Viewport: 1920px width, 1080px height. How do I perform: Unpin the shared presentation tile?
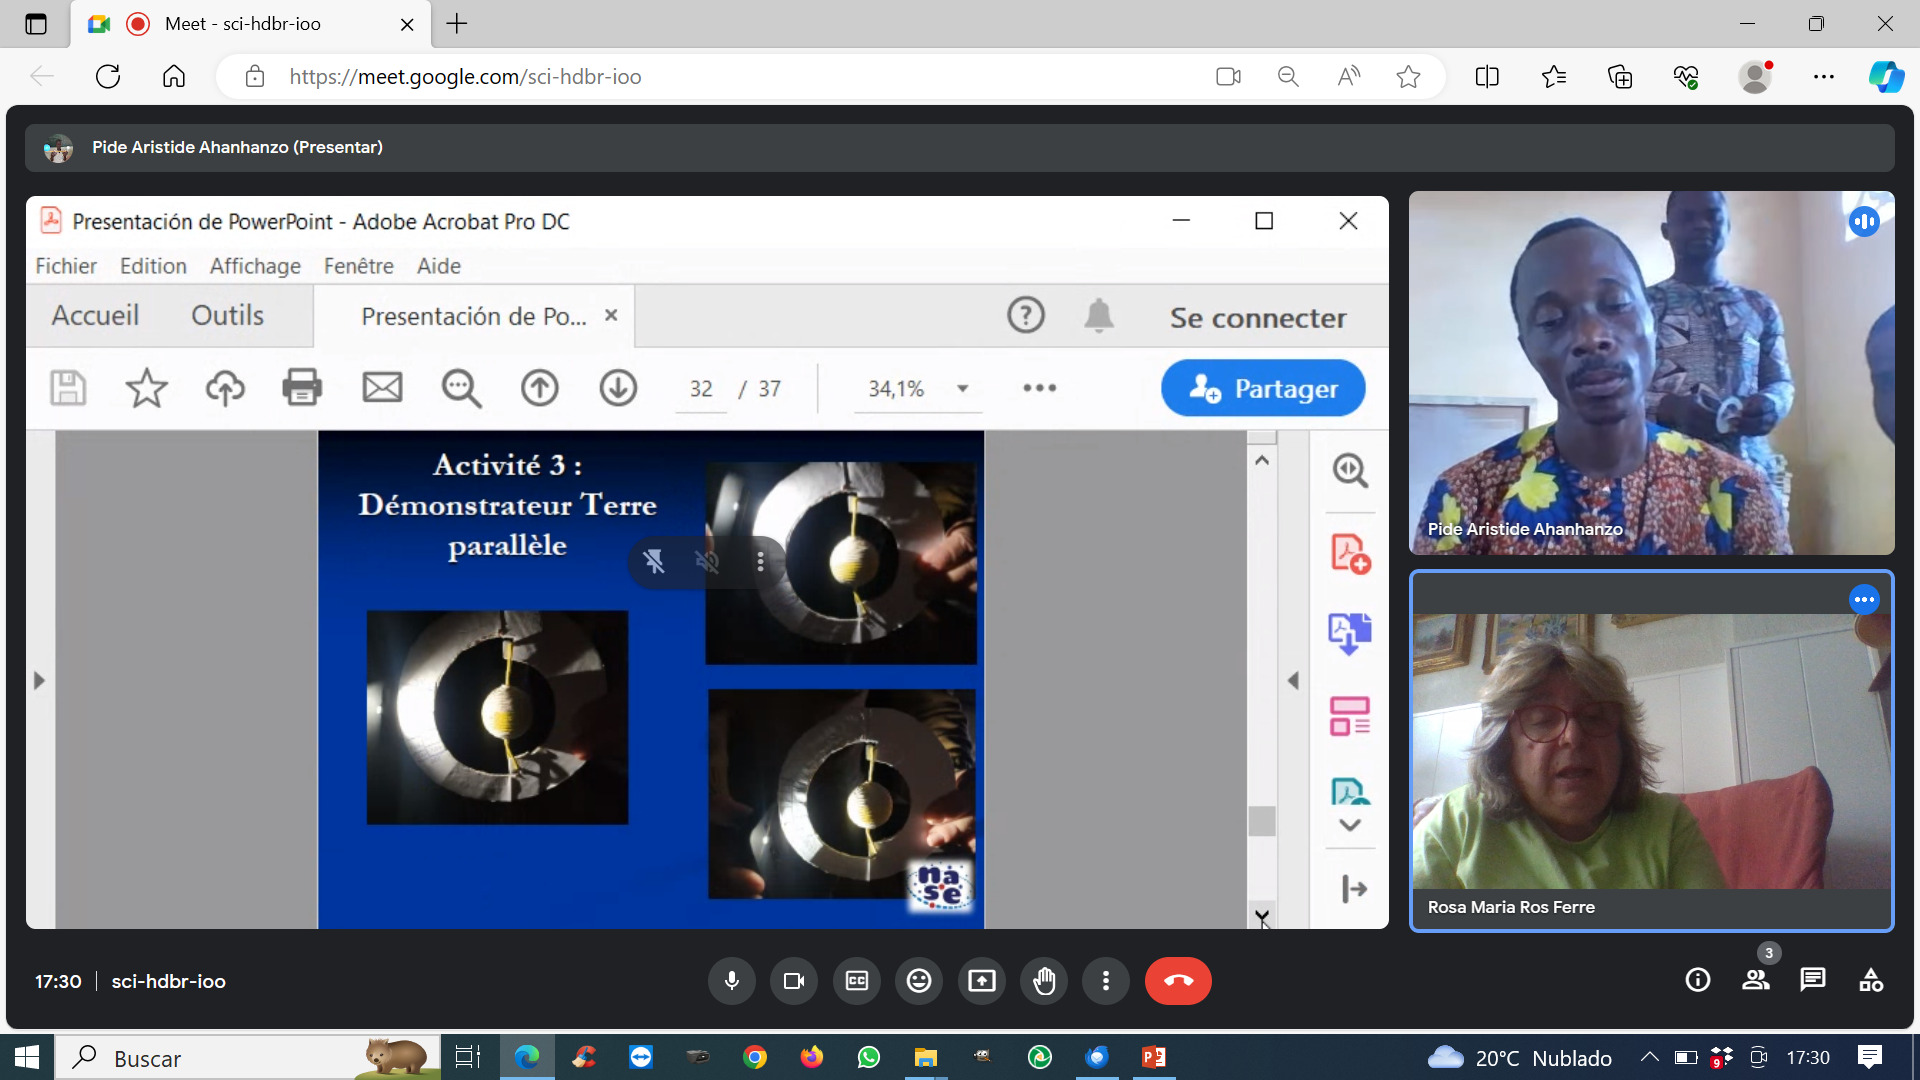click(x=654, y=562)
